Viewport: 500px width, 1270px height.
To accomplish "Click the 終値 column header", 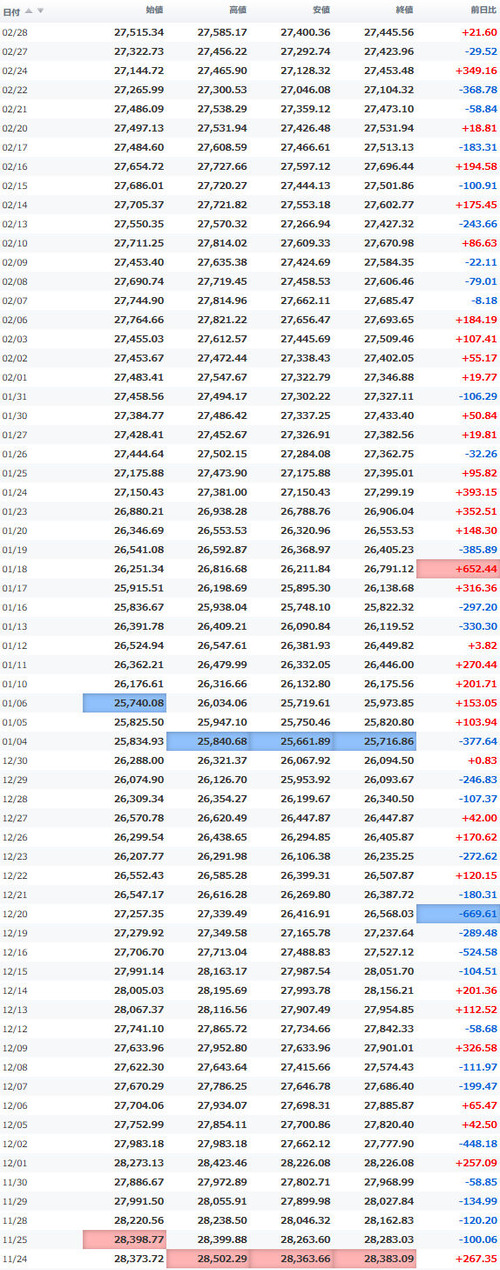I will pos(403,11).
